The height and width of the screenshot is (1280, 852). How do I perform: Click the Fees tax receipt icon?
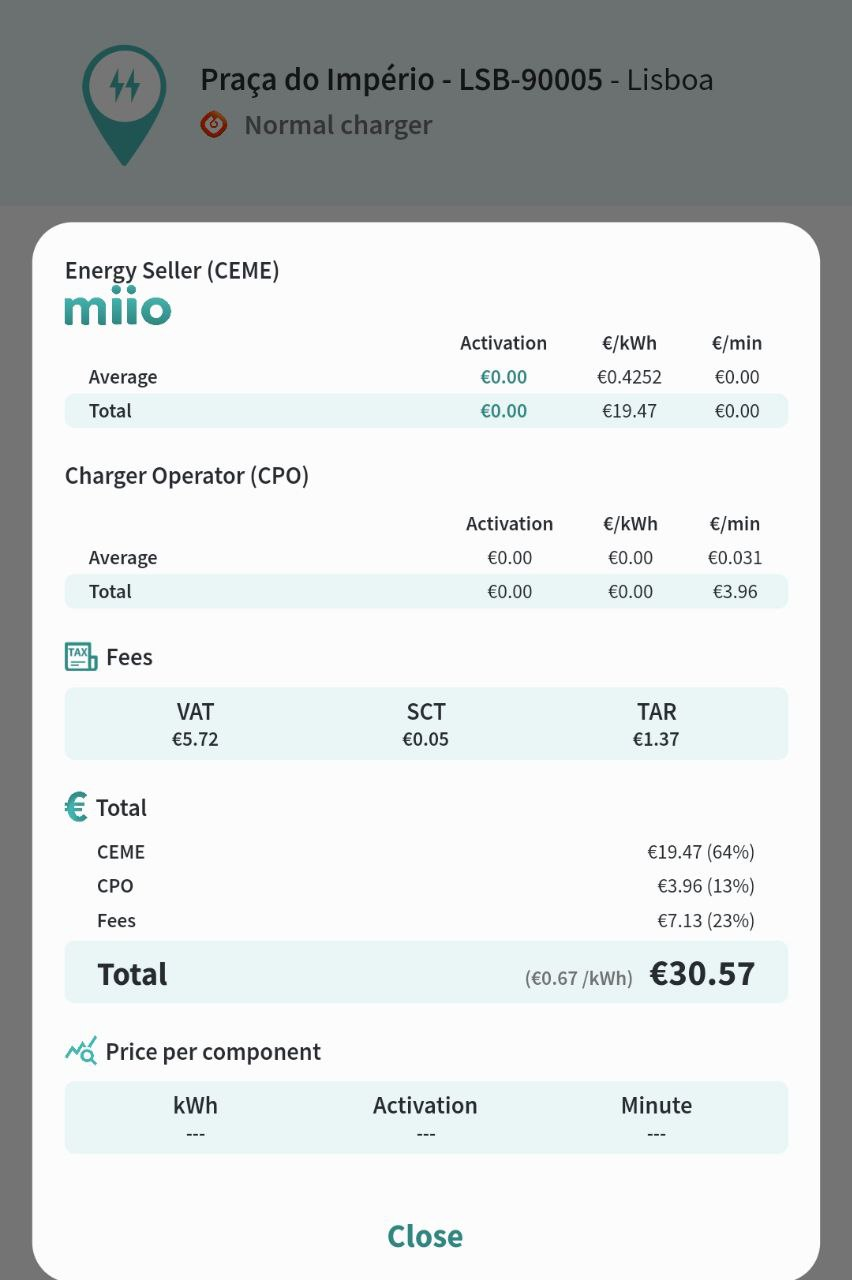81,657
